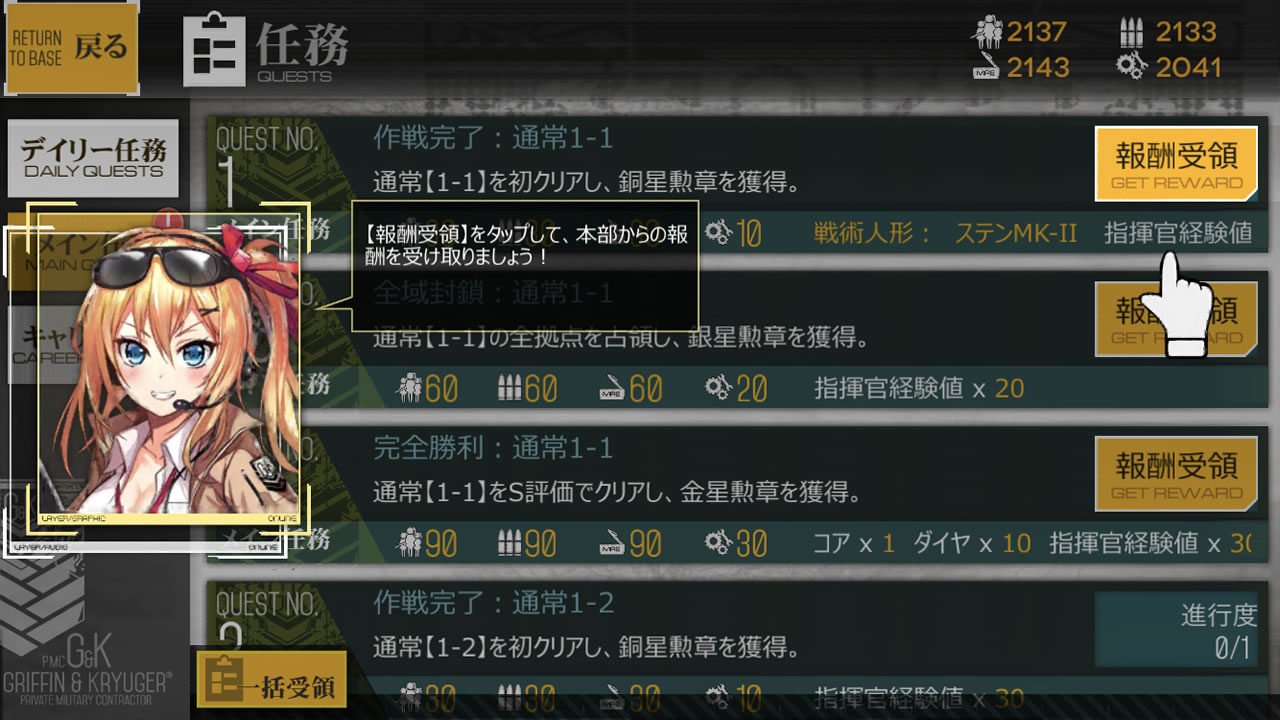
Task: Claim the 完全勝利 通常1-1 reward button
Action: tap(1175, 474)
